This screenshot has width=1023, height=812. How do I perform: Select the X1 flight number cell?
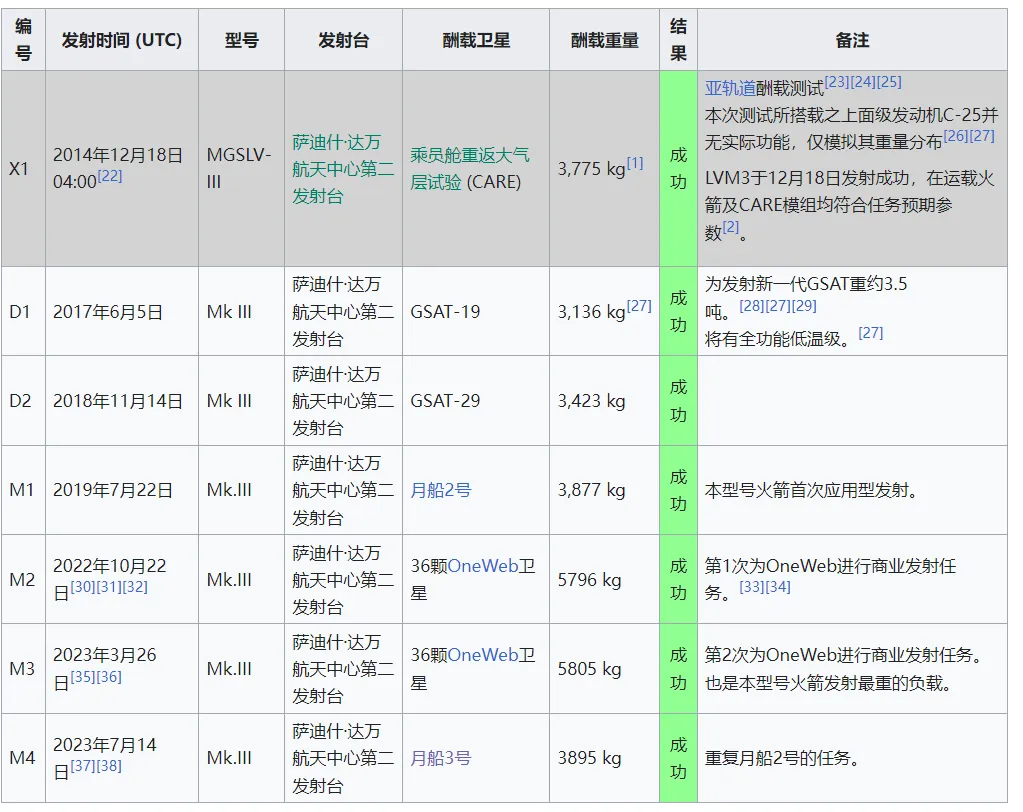[x=23, y=169]
